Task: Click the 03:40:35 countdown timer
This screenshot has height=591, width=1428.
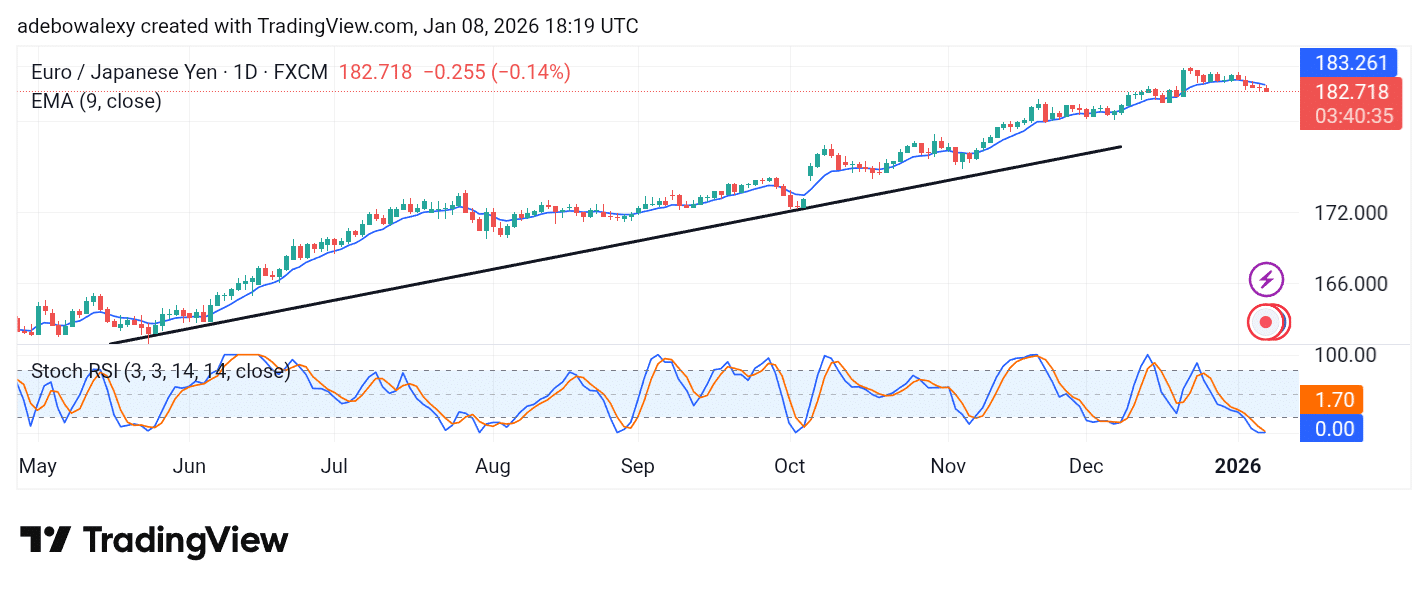Action: 1354,116
